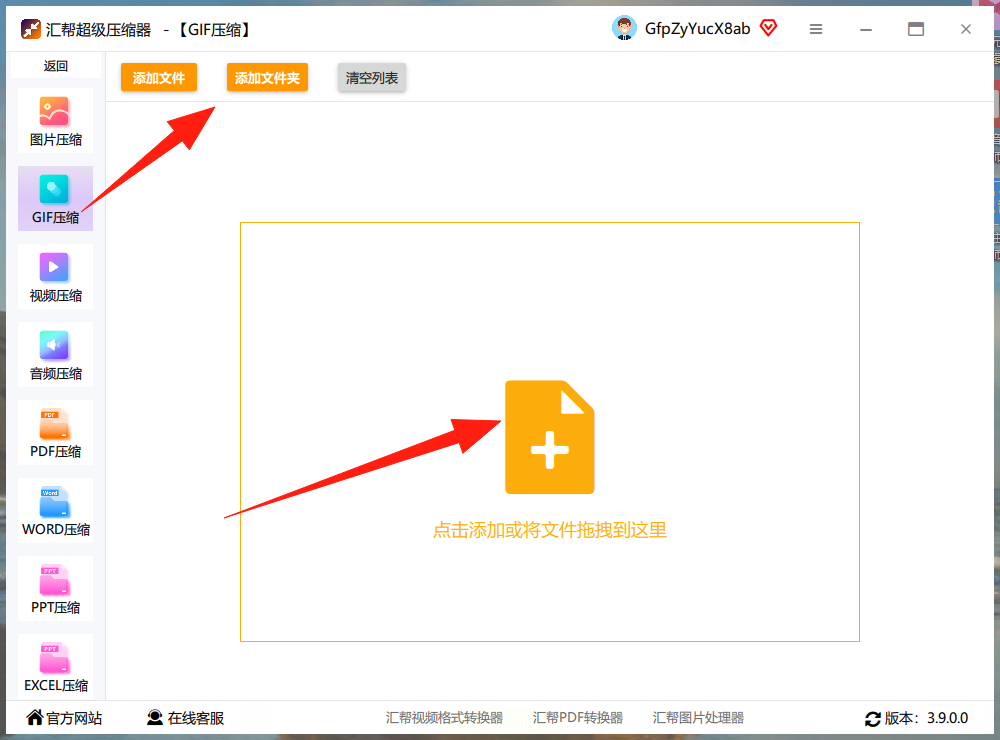
Task: Contact 在线客服 online support
Action: [x=186, y=718]
